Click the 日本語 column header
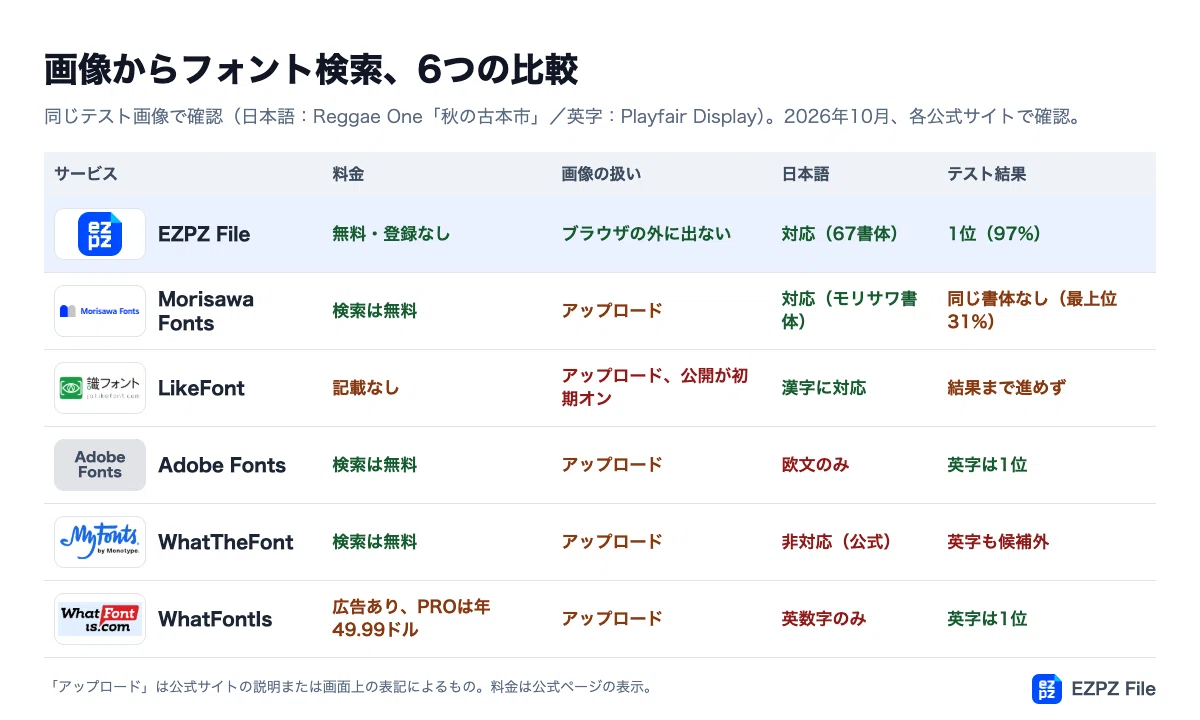The image size is (1200, 720). click(x=805, y=174)
